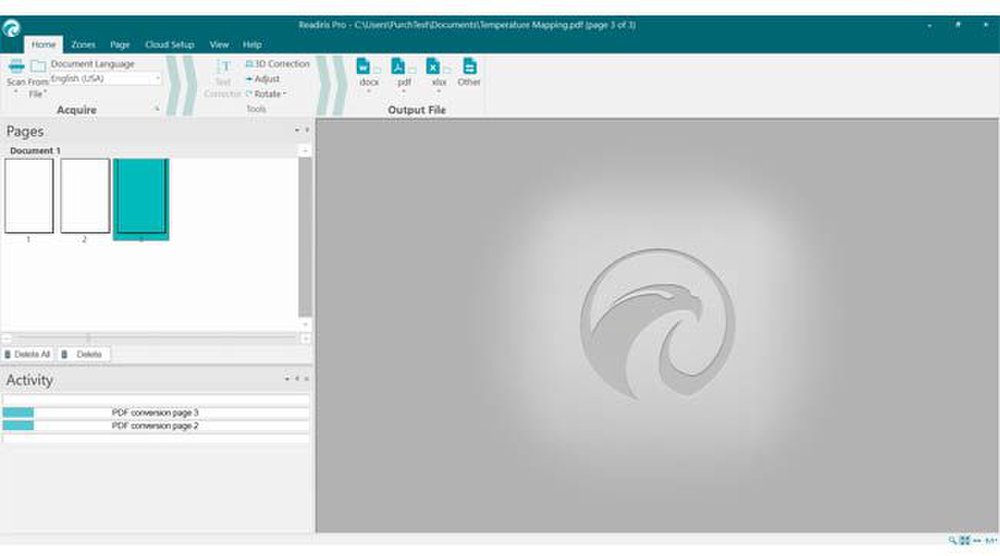Click the Adjust tool
The height and width of the screenshot is (556, 1000).
(x=264, y=79)
